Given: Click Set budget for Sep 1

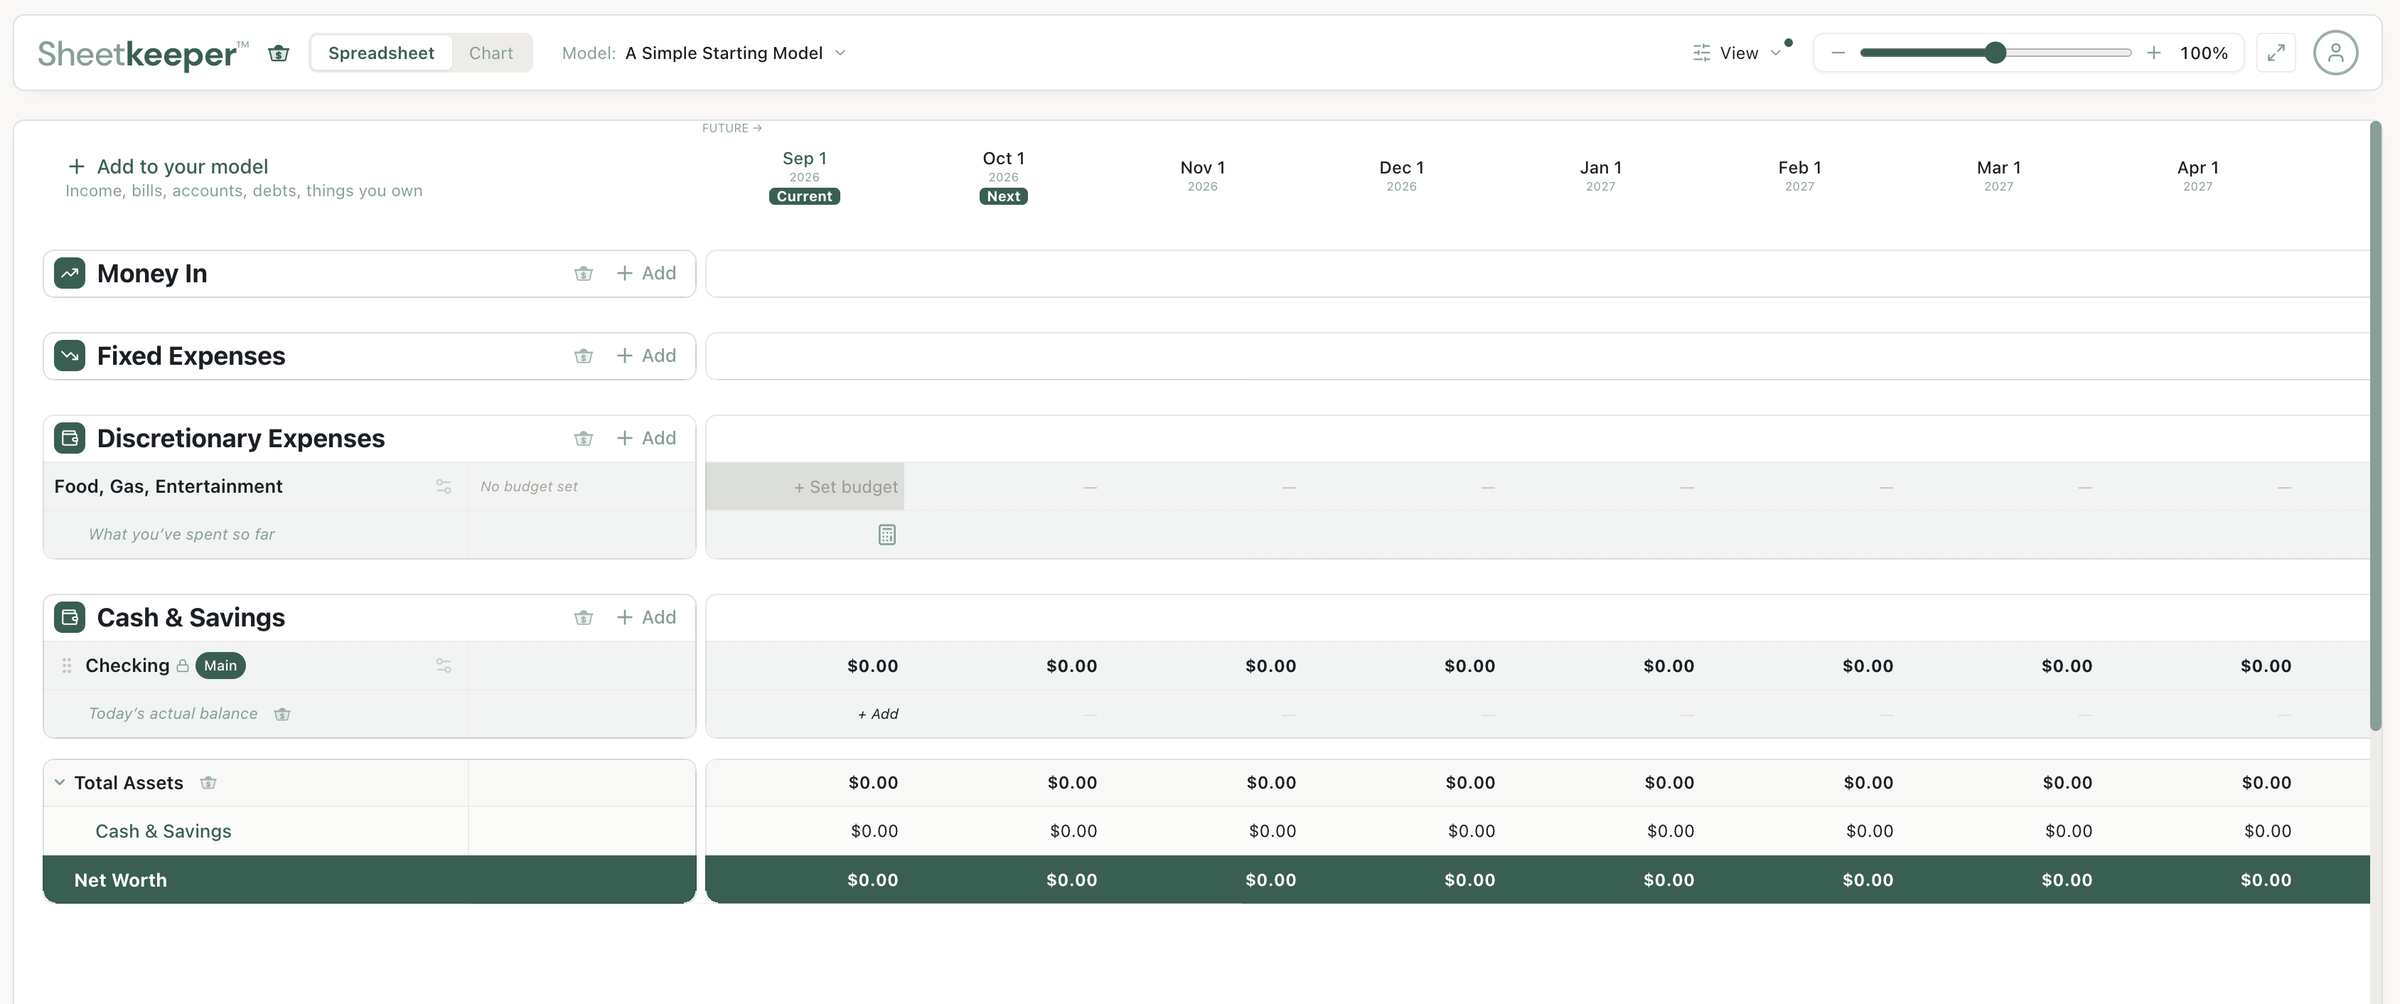Looking at the screenshot, I should pos(805,487).
